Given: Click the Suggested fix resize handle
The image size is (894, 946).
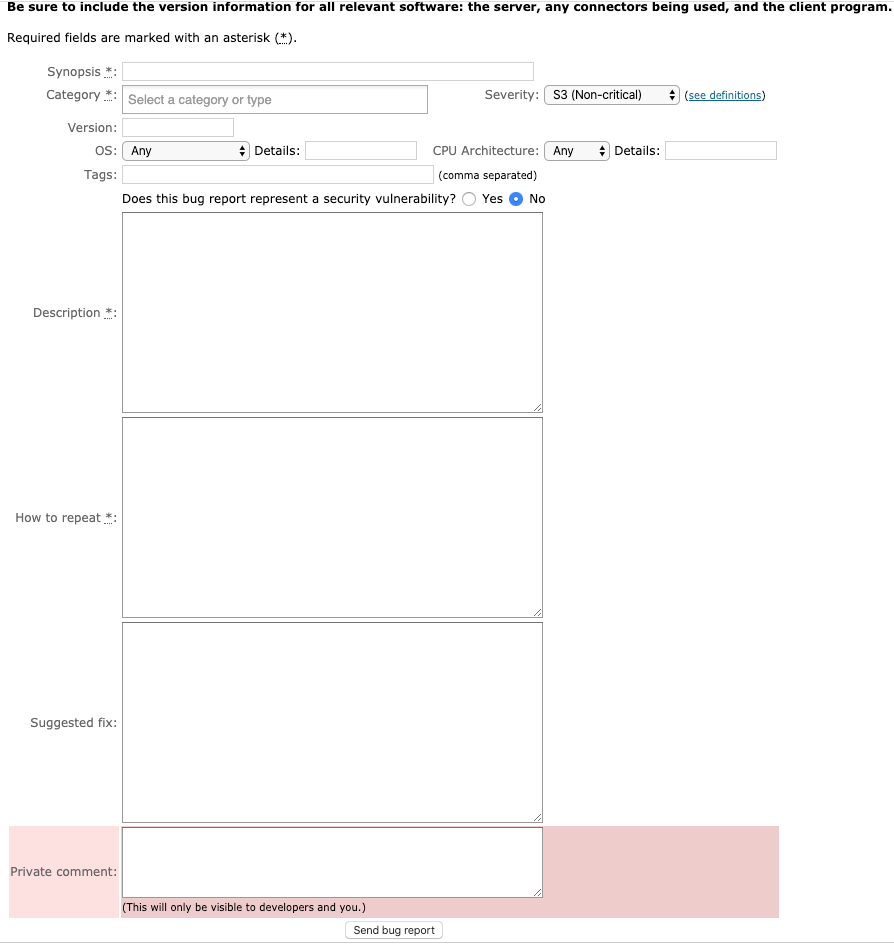Looking at the screenshot, I should pos(537,817).
